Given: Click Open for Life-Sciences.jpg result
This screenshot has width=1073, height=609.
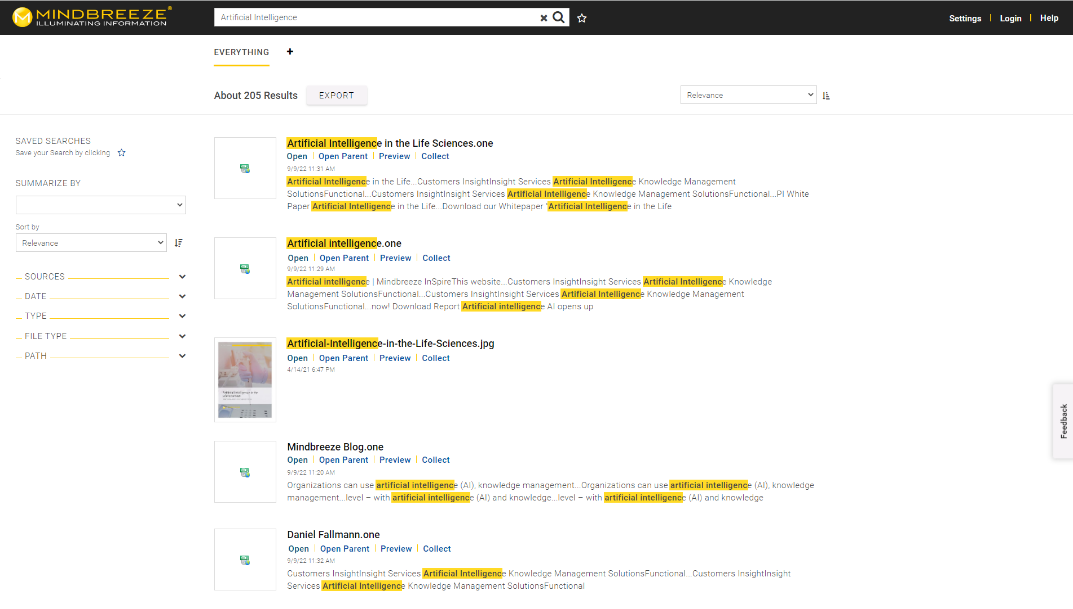Looking at the screenshot, I should [x=297, y=358].
